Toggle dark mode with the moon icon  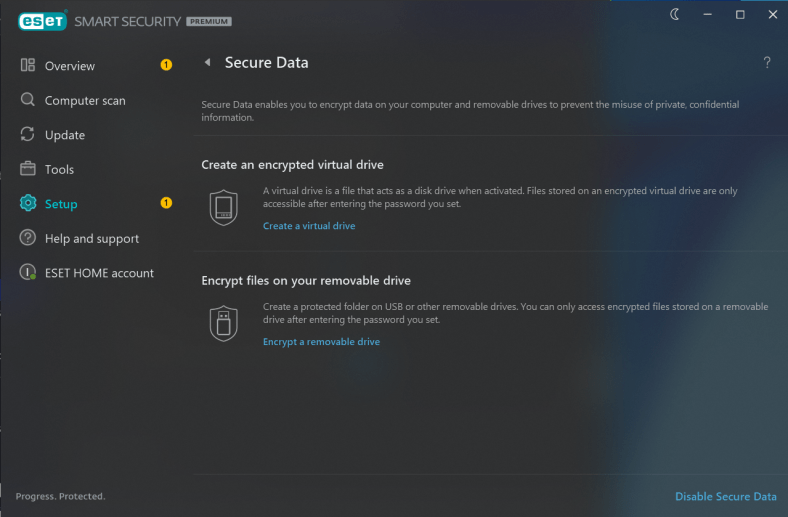pyautogui.click(x=674, y=15)
